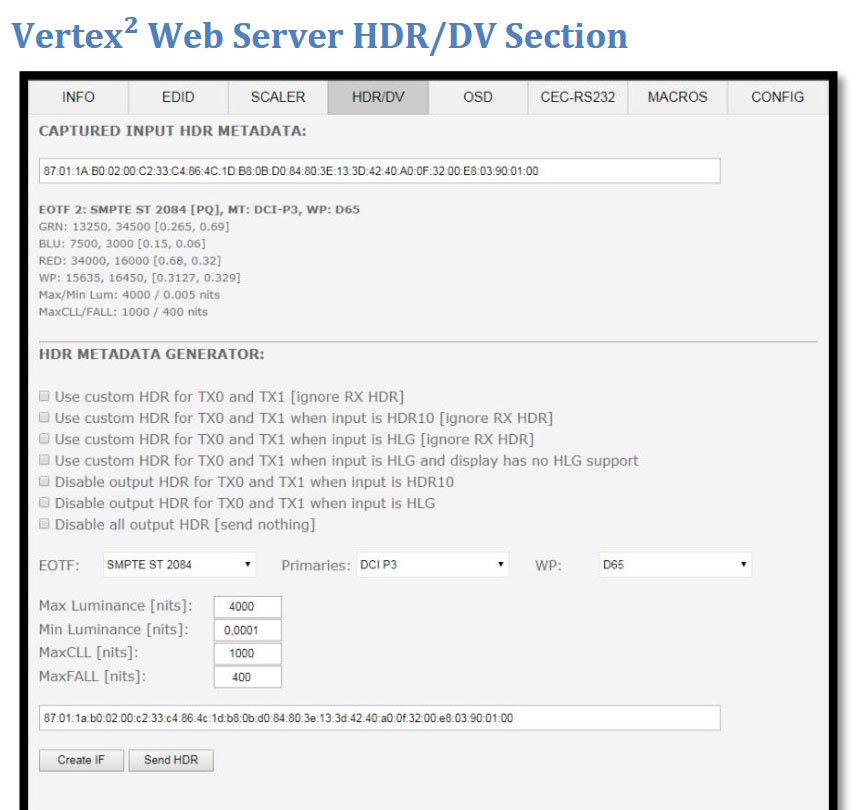Switch to the OSD tab
The image size is (864, 810).
point(477,97)
